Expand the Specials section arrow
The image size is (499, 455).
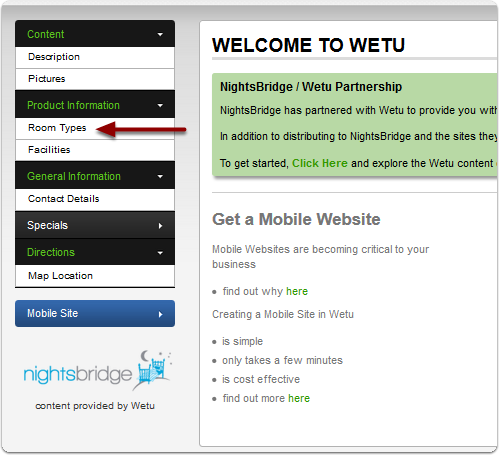161,226
